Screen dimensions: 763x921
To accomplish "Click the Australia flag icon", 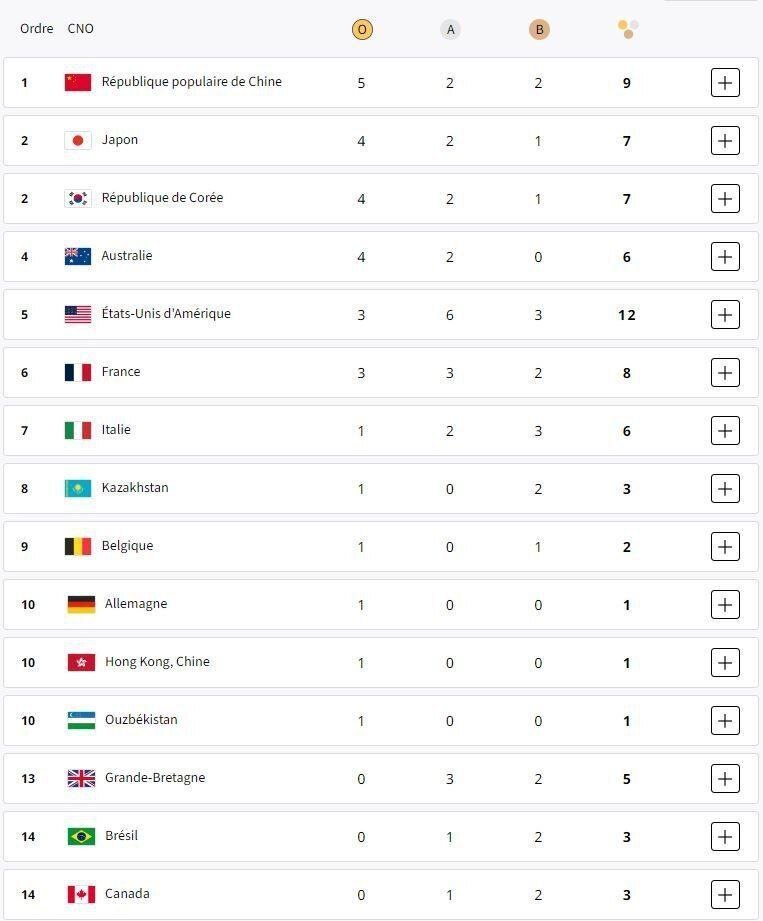I will coord(78,256).
